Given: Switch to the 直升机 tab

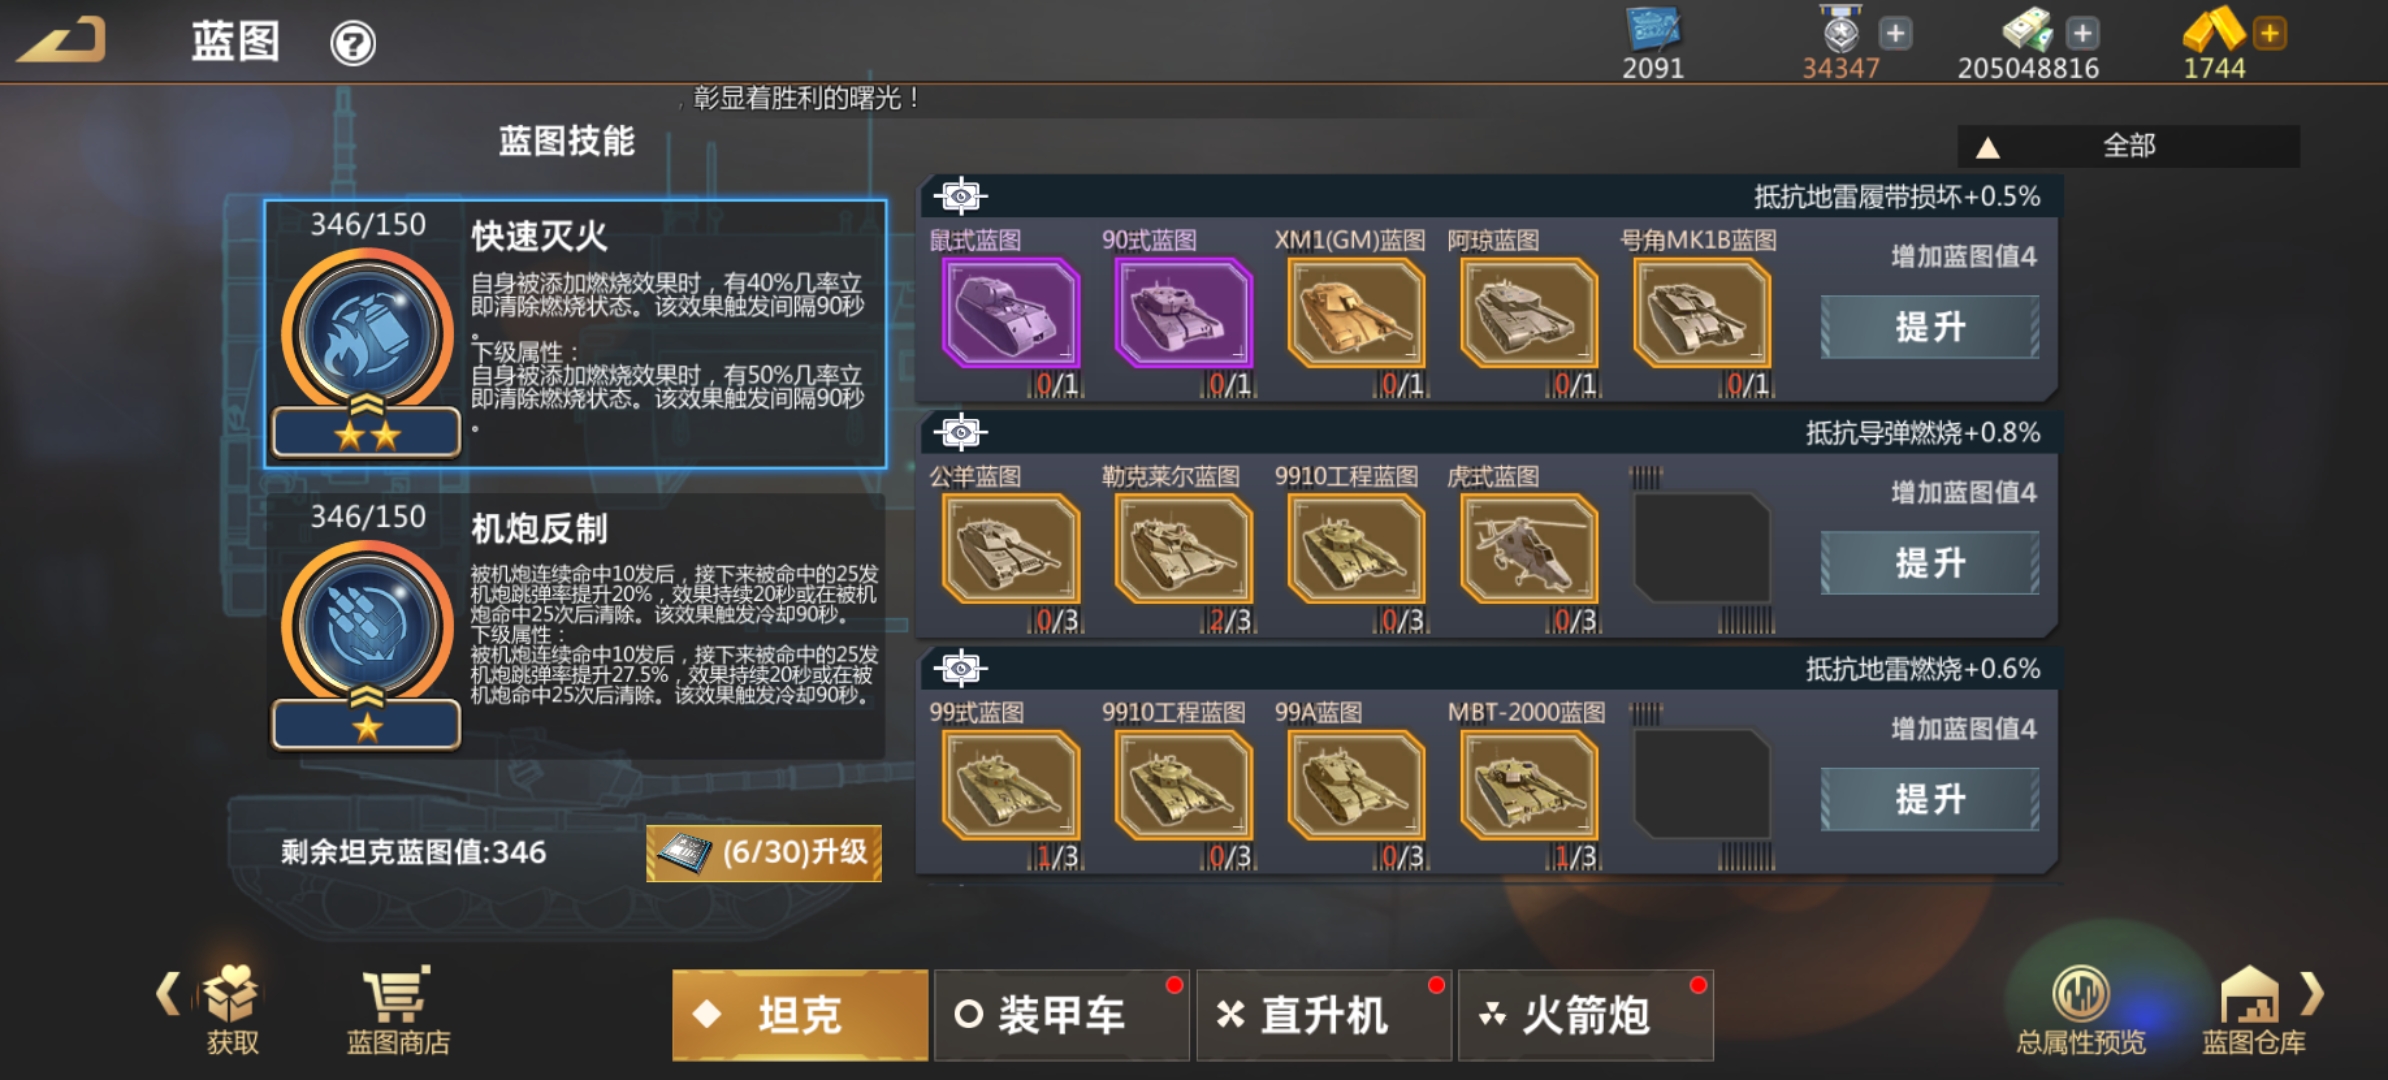Looking at the screenshot, I should point(1324,1015).
